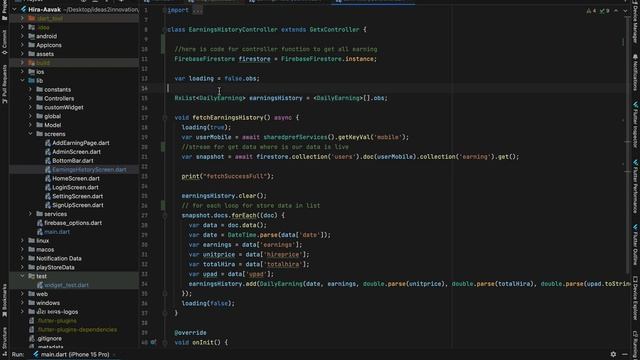
Task: Open the Flutter Outline side panel
Action: [635, 245]
